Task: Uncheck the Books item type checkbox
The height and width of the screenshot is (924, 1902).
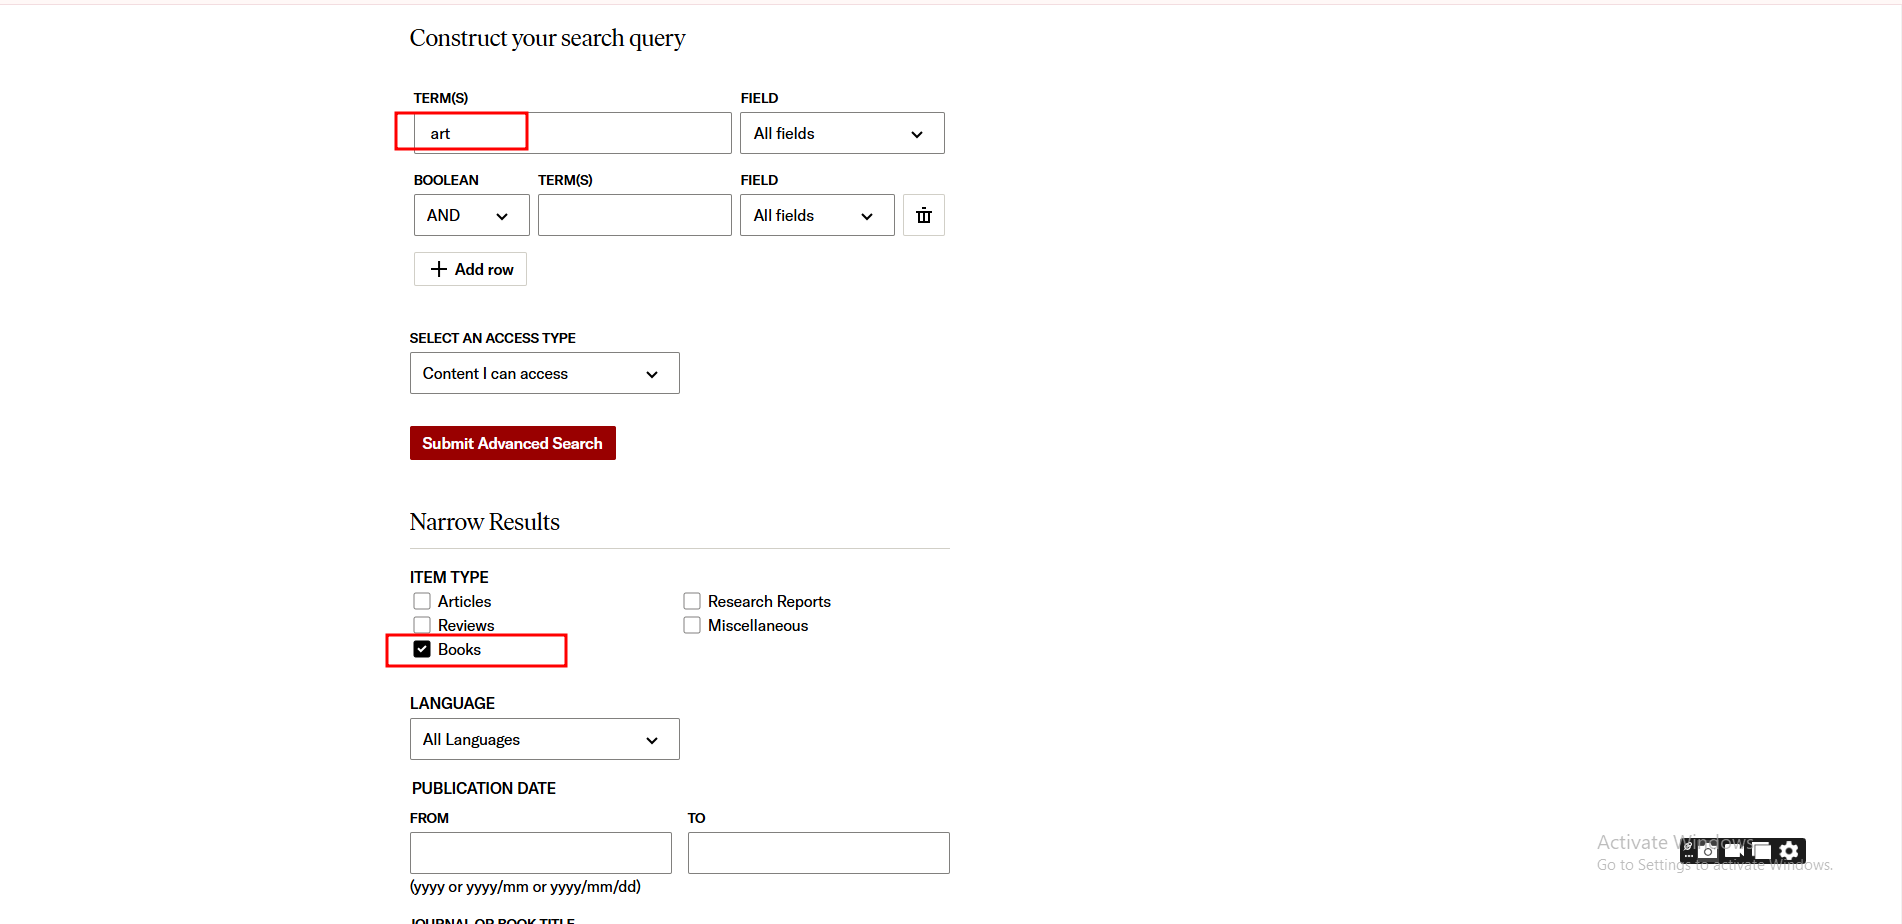Action: 422,649
